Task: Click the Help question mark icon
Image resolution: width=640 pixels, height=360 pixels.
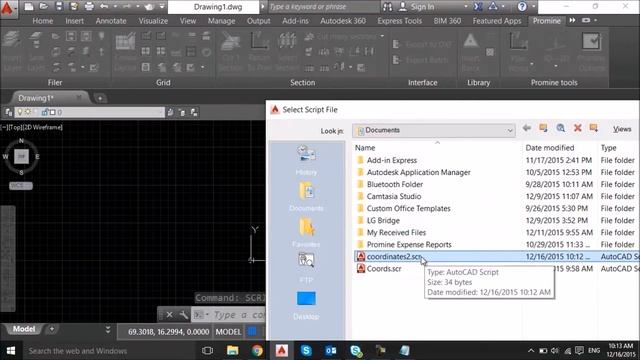Action: (522, 7)
